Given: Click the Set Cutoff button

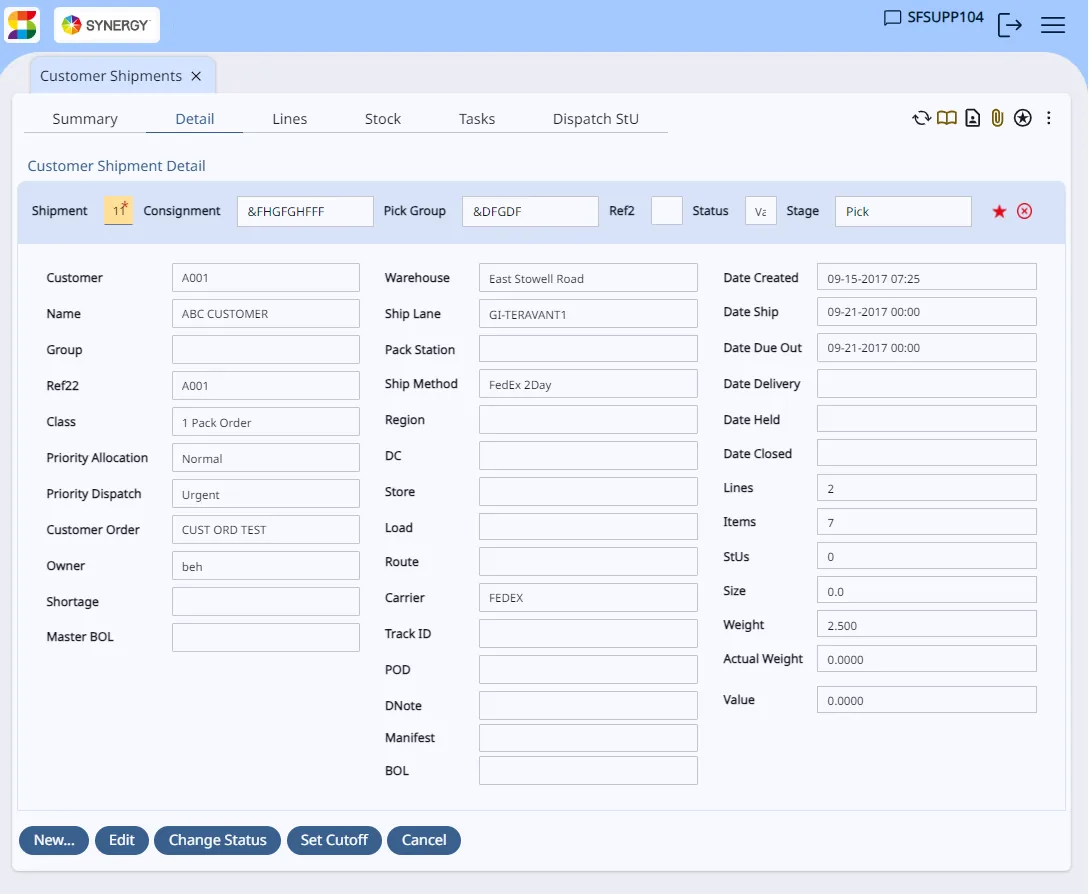Looking at the screenshot, I should 334,840.
